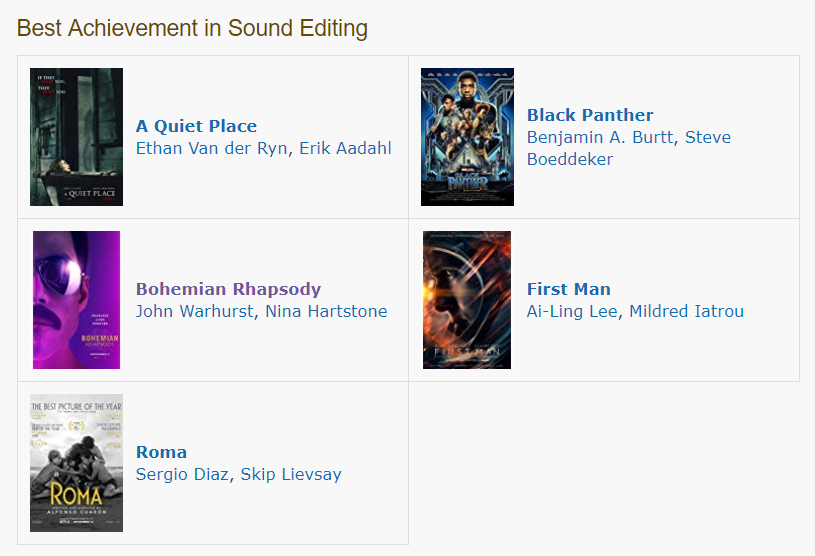Screen dimensions: 815x556
Task: Open the A Quiet Place poster thumbnail
Action: [76, 137]
